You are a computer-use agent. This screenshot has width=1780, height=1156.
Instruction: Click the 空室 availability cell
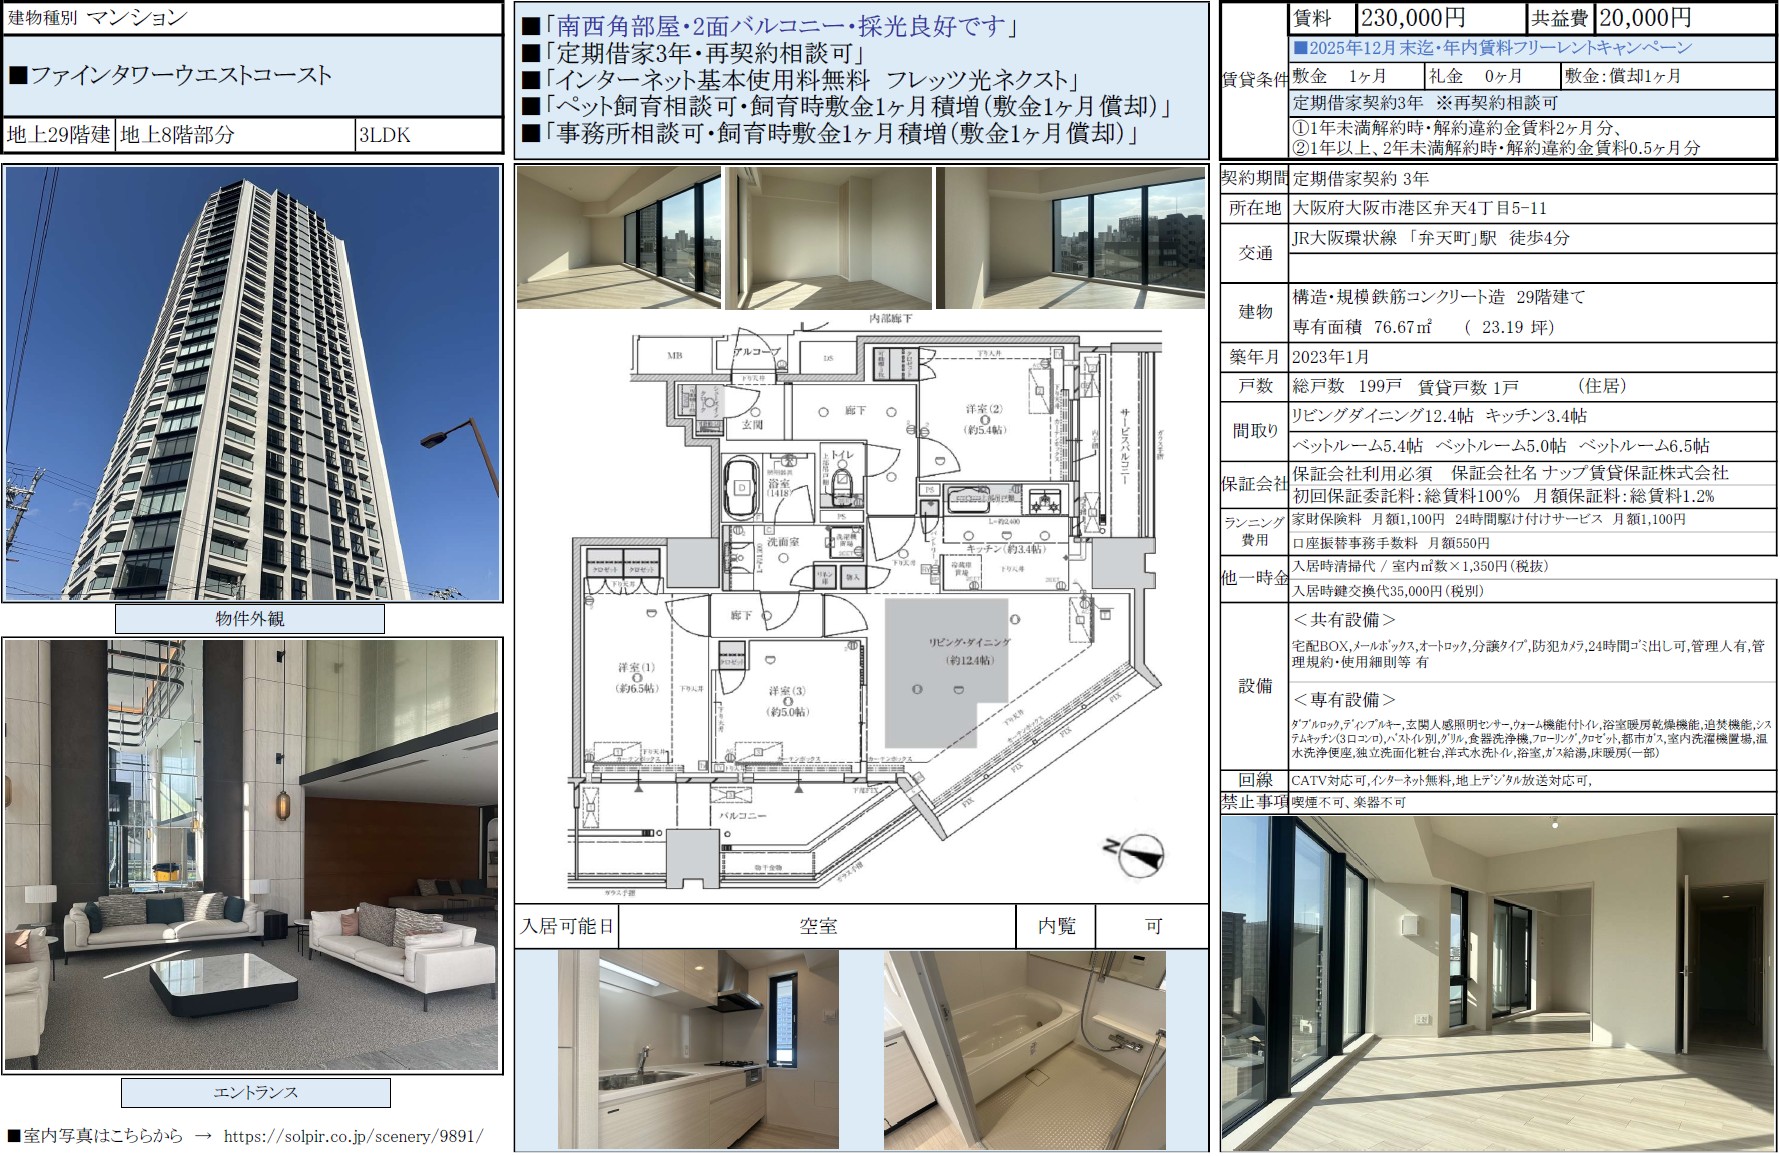[817, 927]
